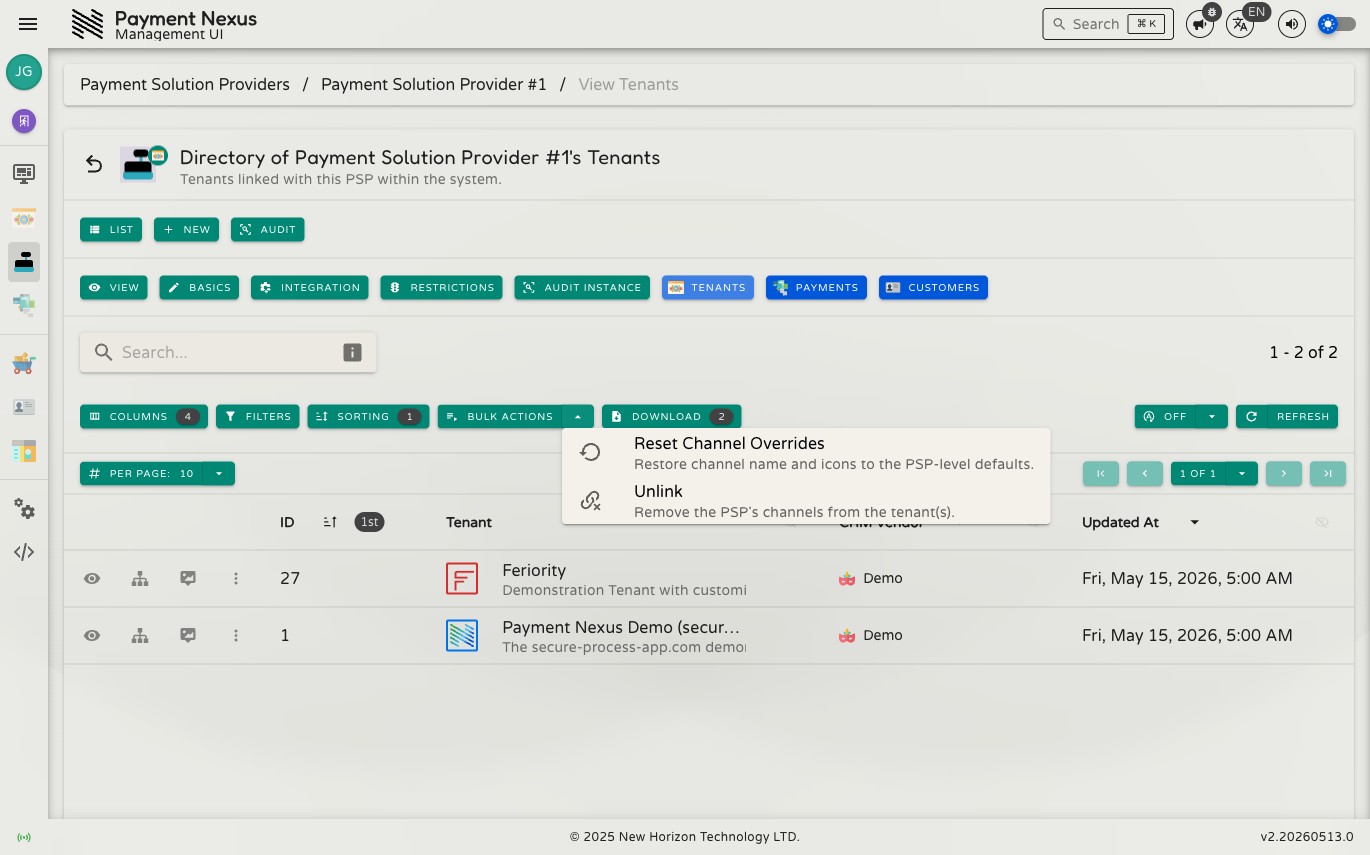Open the orange payment channels sidebar icon

(x=24, y=217)
